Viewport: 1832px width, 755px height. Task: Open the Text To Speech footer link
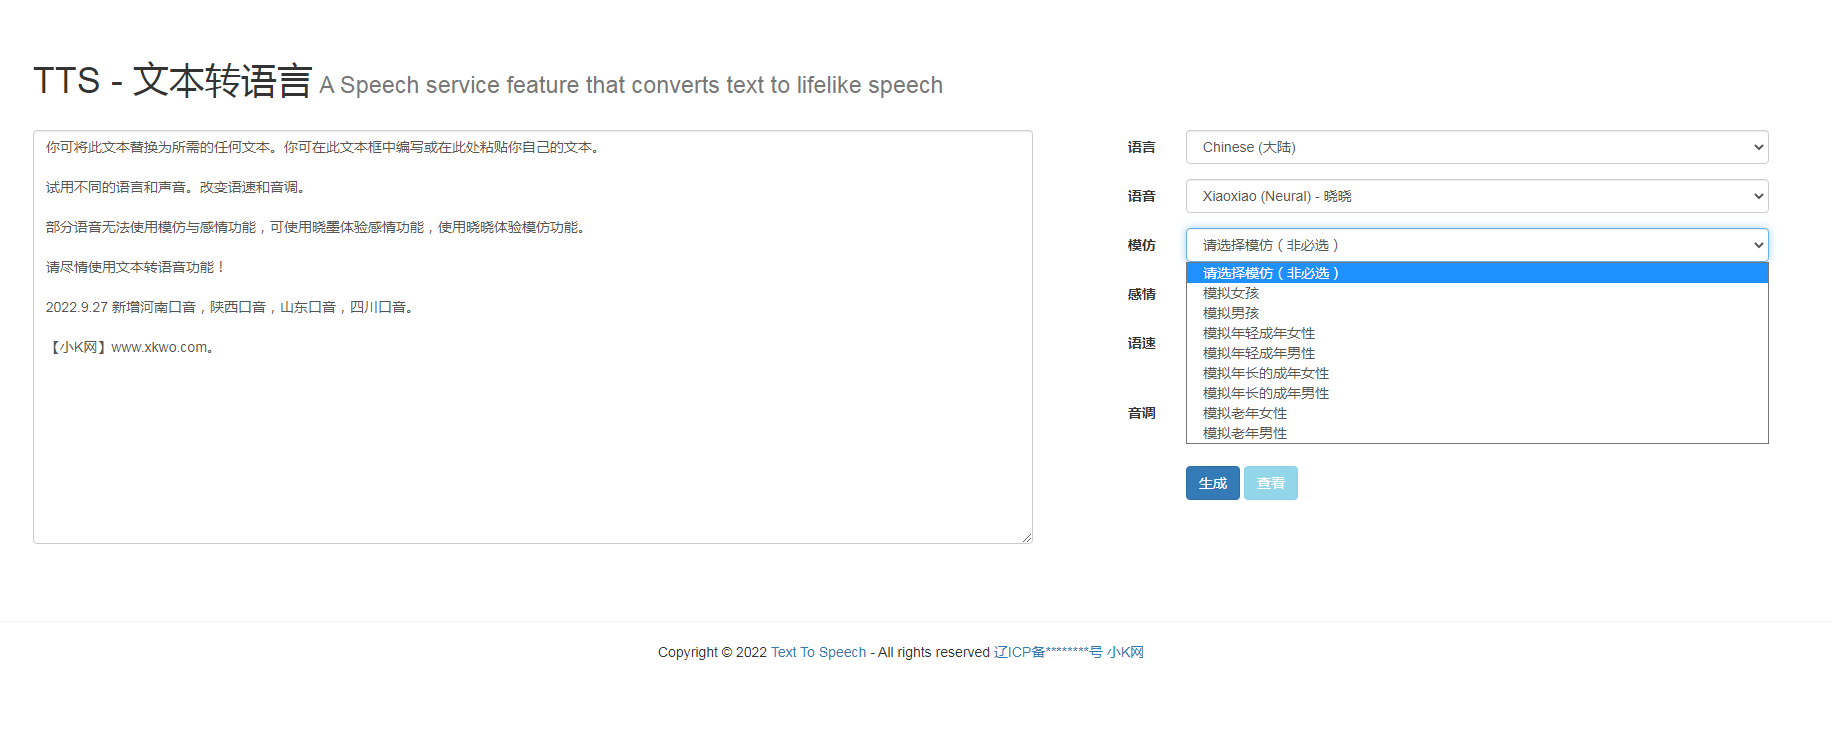(818, 652)
